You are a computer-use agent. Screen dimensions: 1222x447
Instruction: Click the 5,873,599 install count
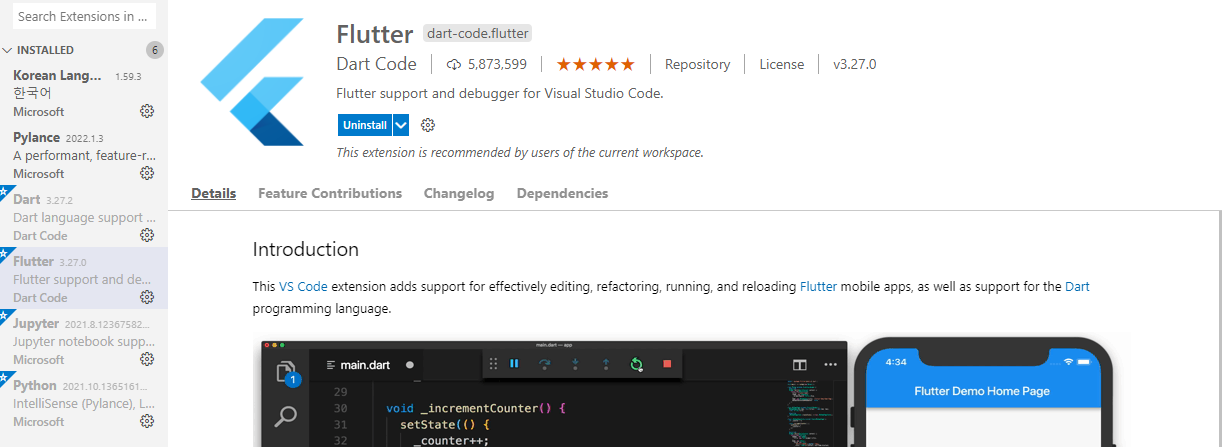click(497, 64)
